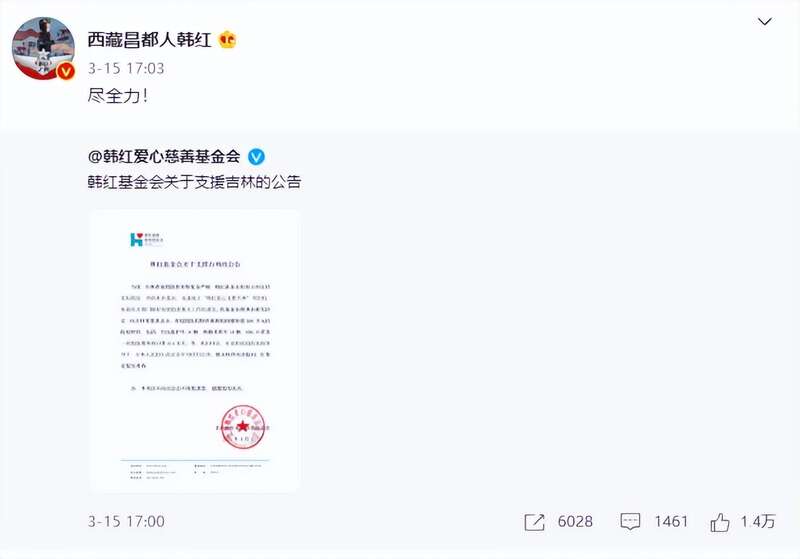This screenshot has height=559, width=800.
Task: Open the post options chevron menu
Action: (x=764, y=21)
